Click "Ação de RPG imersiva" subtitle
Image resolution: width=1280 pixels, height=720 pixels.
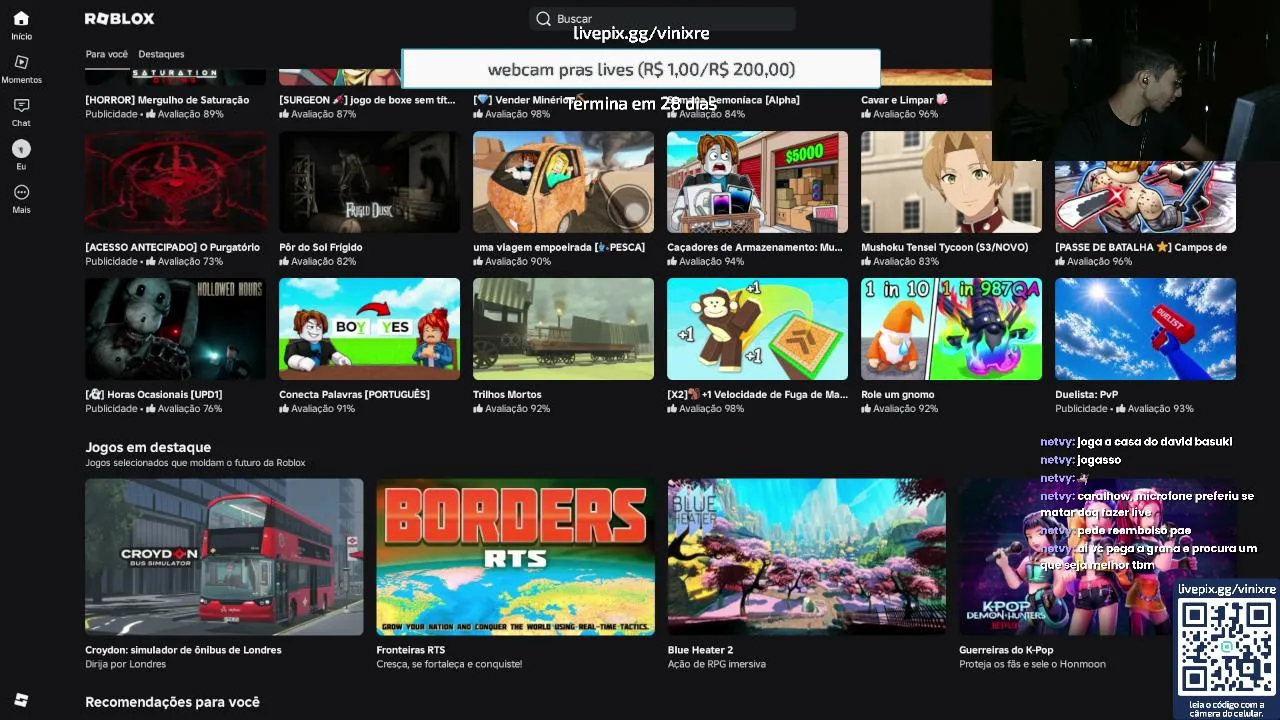(716, 664)
